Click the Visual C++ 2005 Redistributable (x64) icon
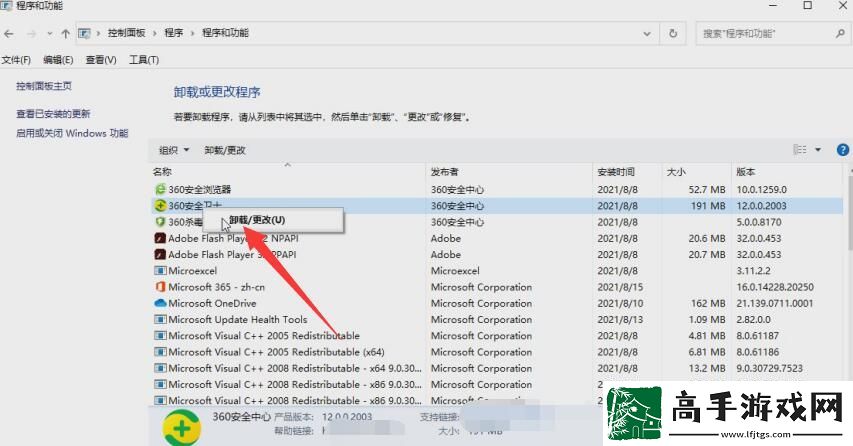The height and width of the screenshot is (446, 853). [160, 352]
